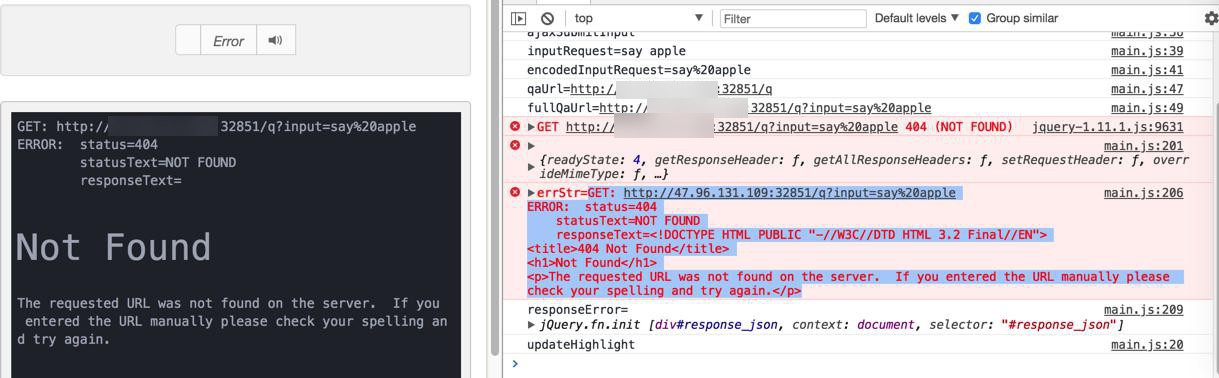Open main.js:47 source link
Viewport: 1219px width, 378px height.
pyautogui.click(x=1147, y=89)
